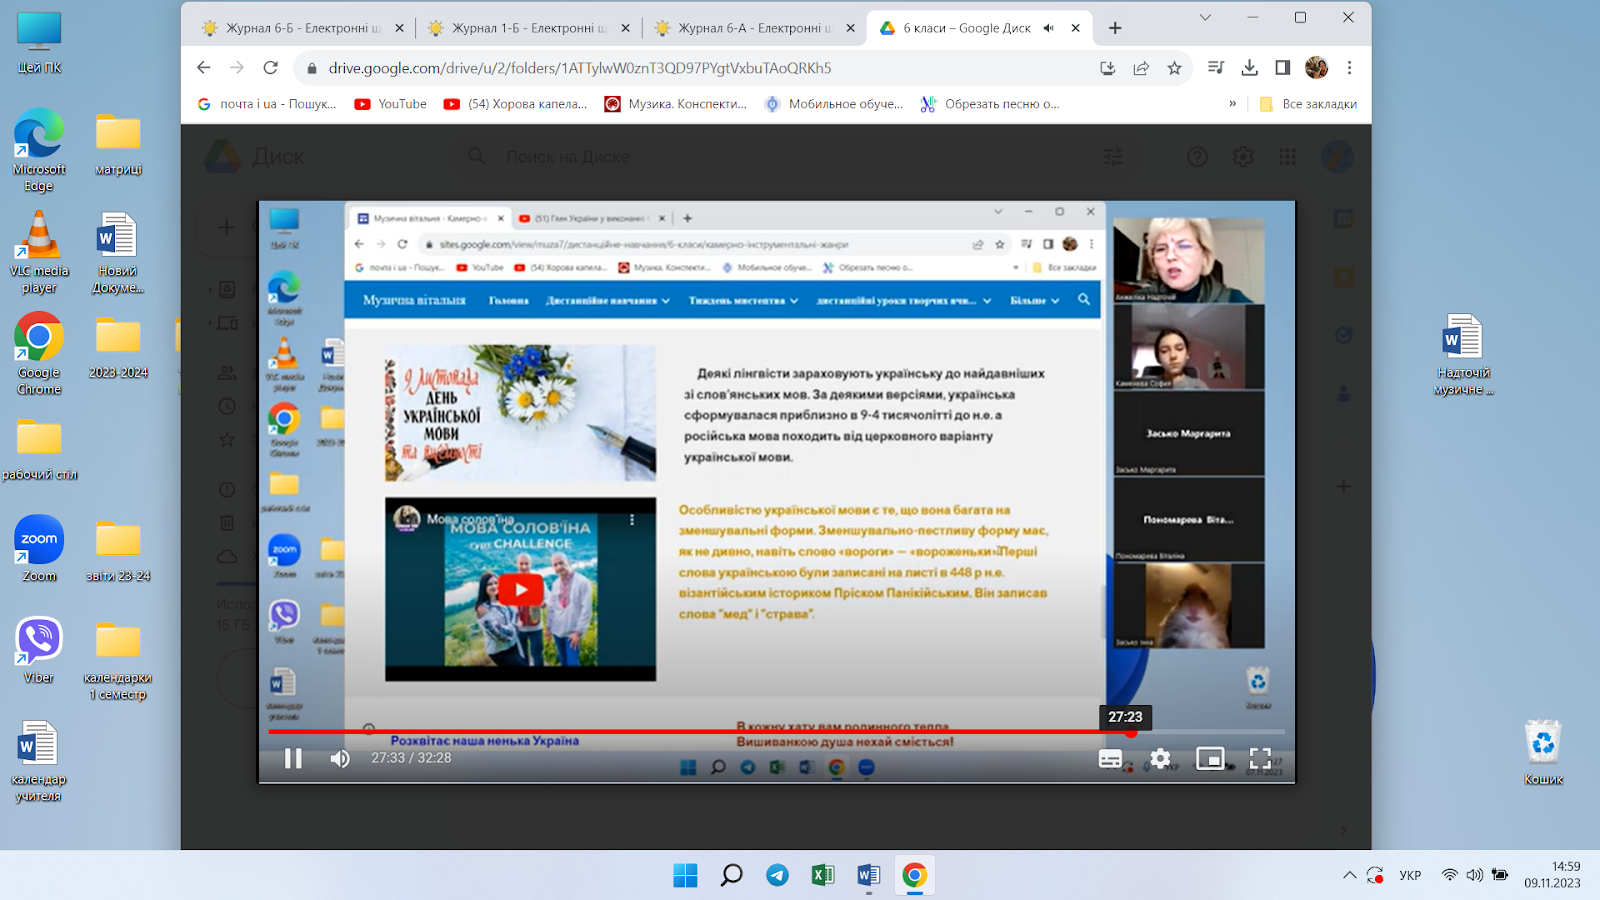Open clock and date 14:59
The width and height of the screenshot is (1600, 900).
1553,875
